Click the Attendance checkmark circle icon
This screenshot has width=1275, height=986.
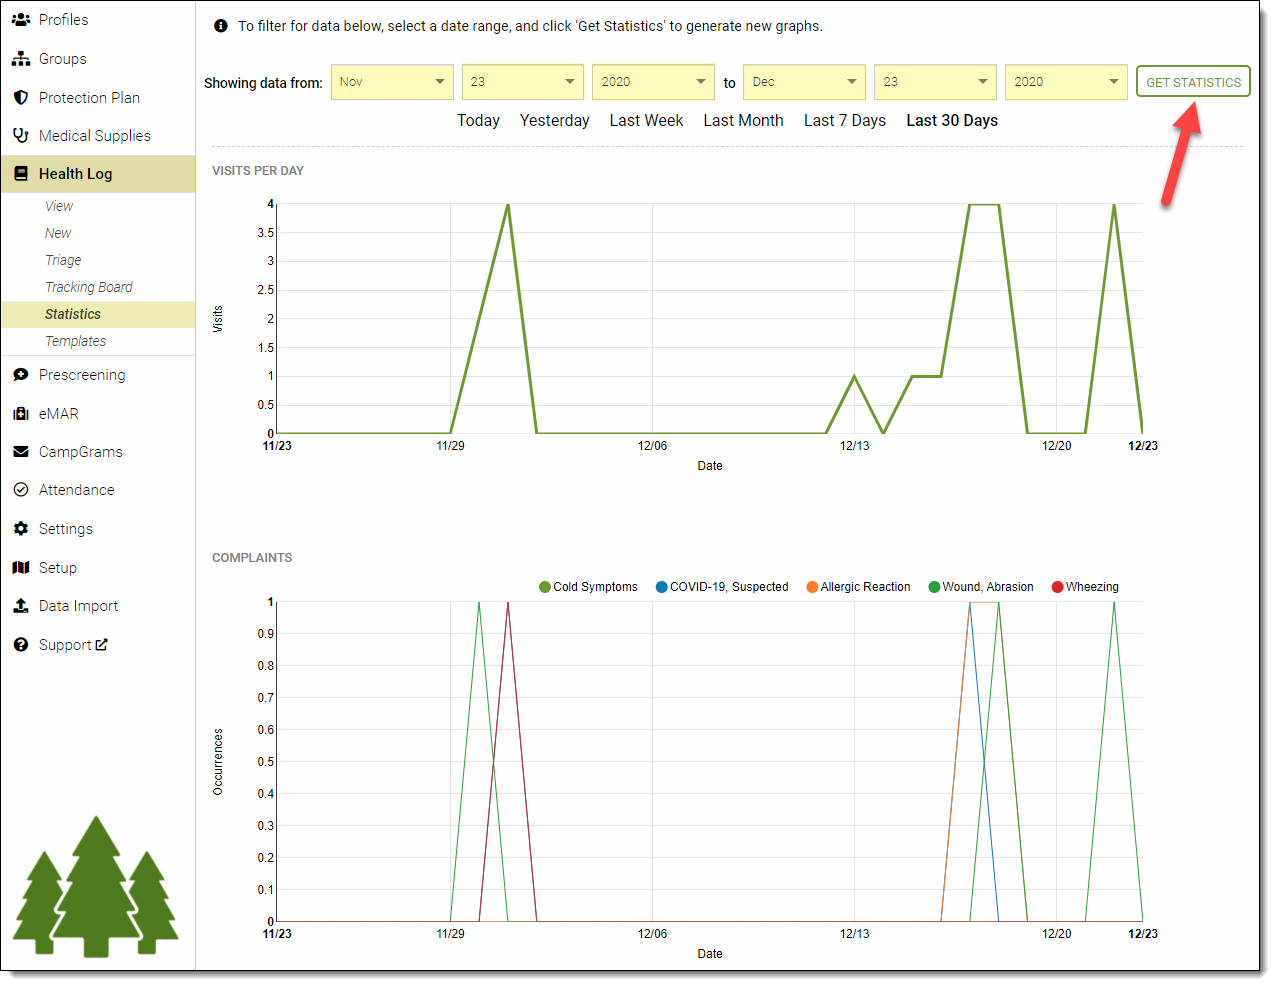20,490
